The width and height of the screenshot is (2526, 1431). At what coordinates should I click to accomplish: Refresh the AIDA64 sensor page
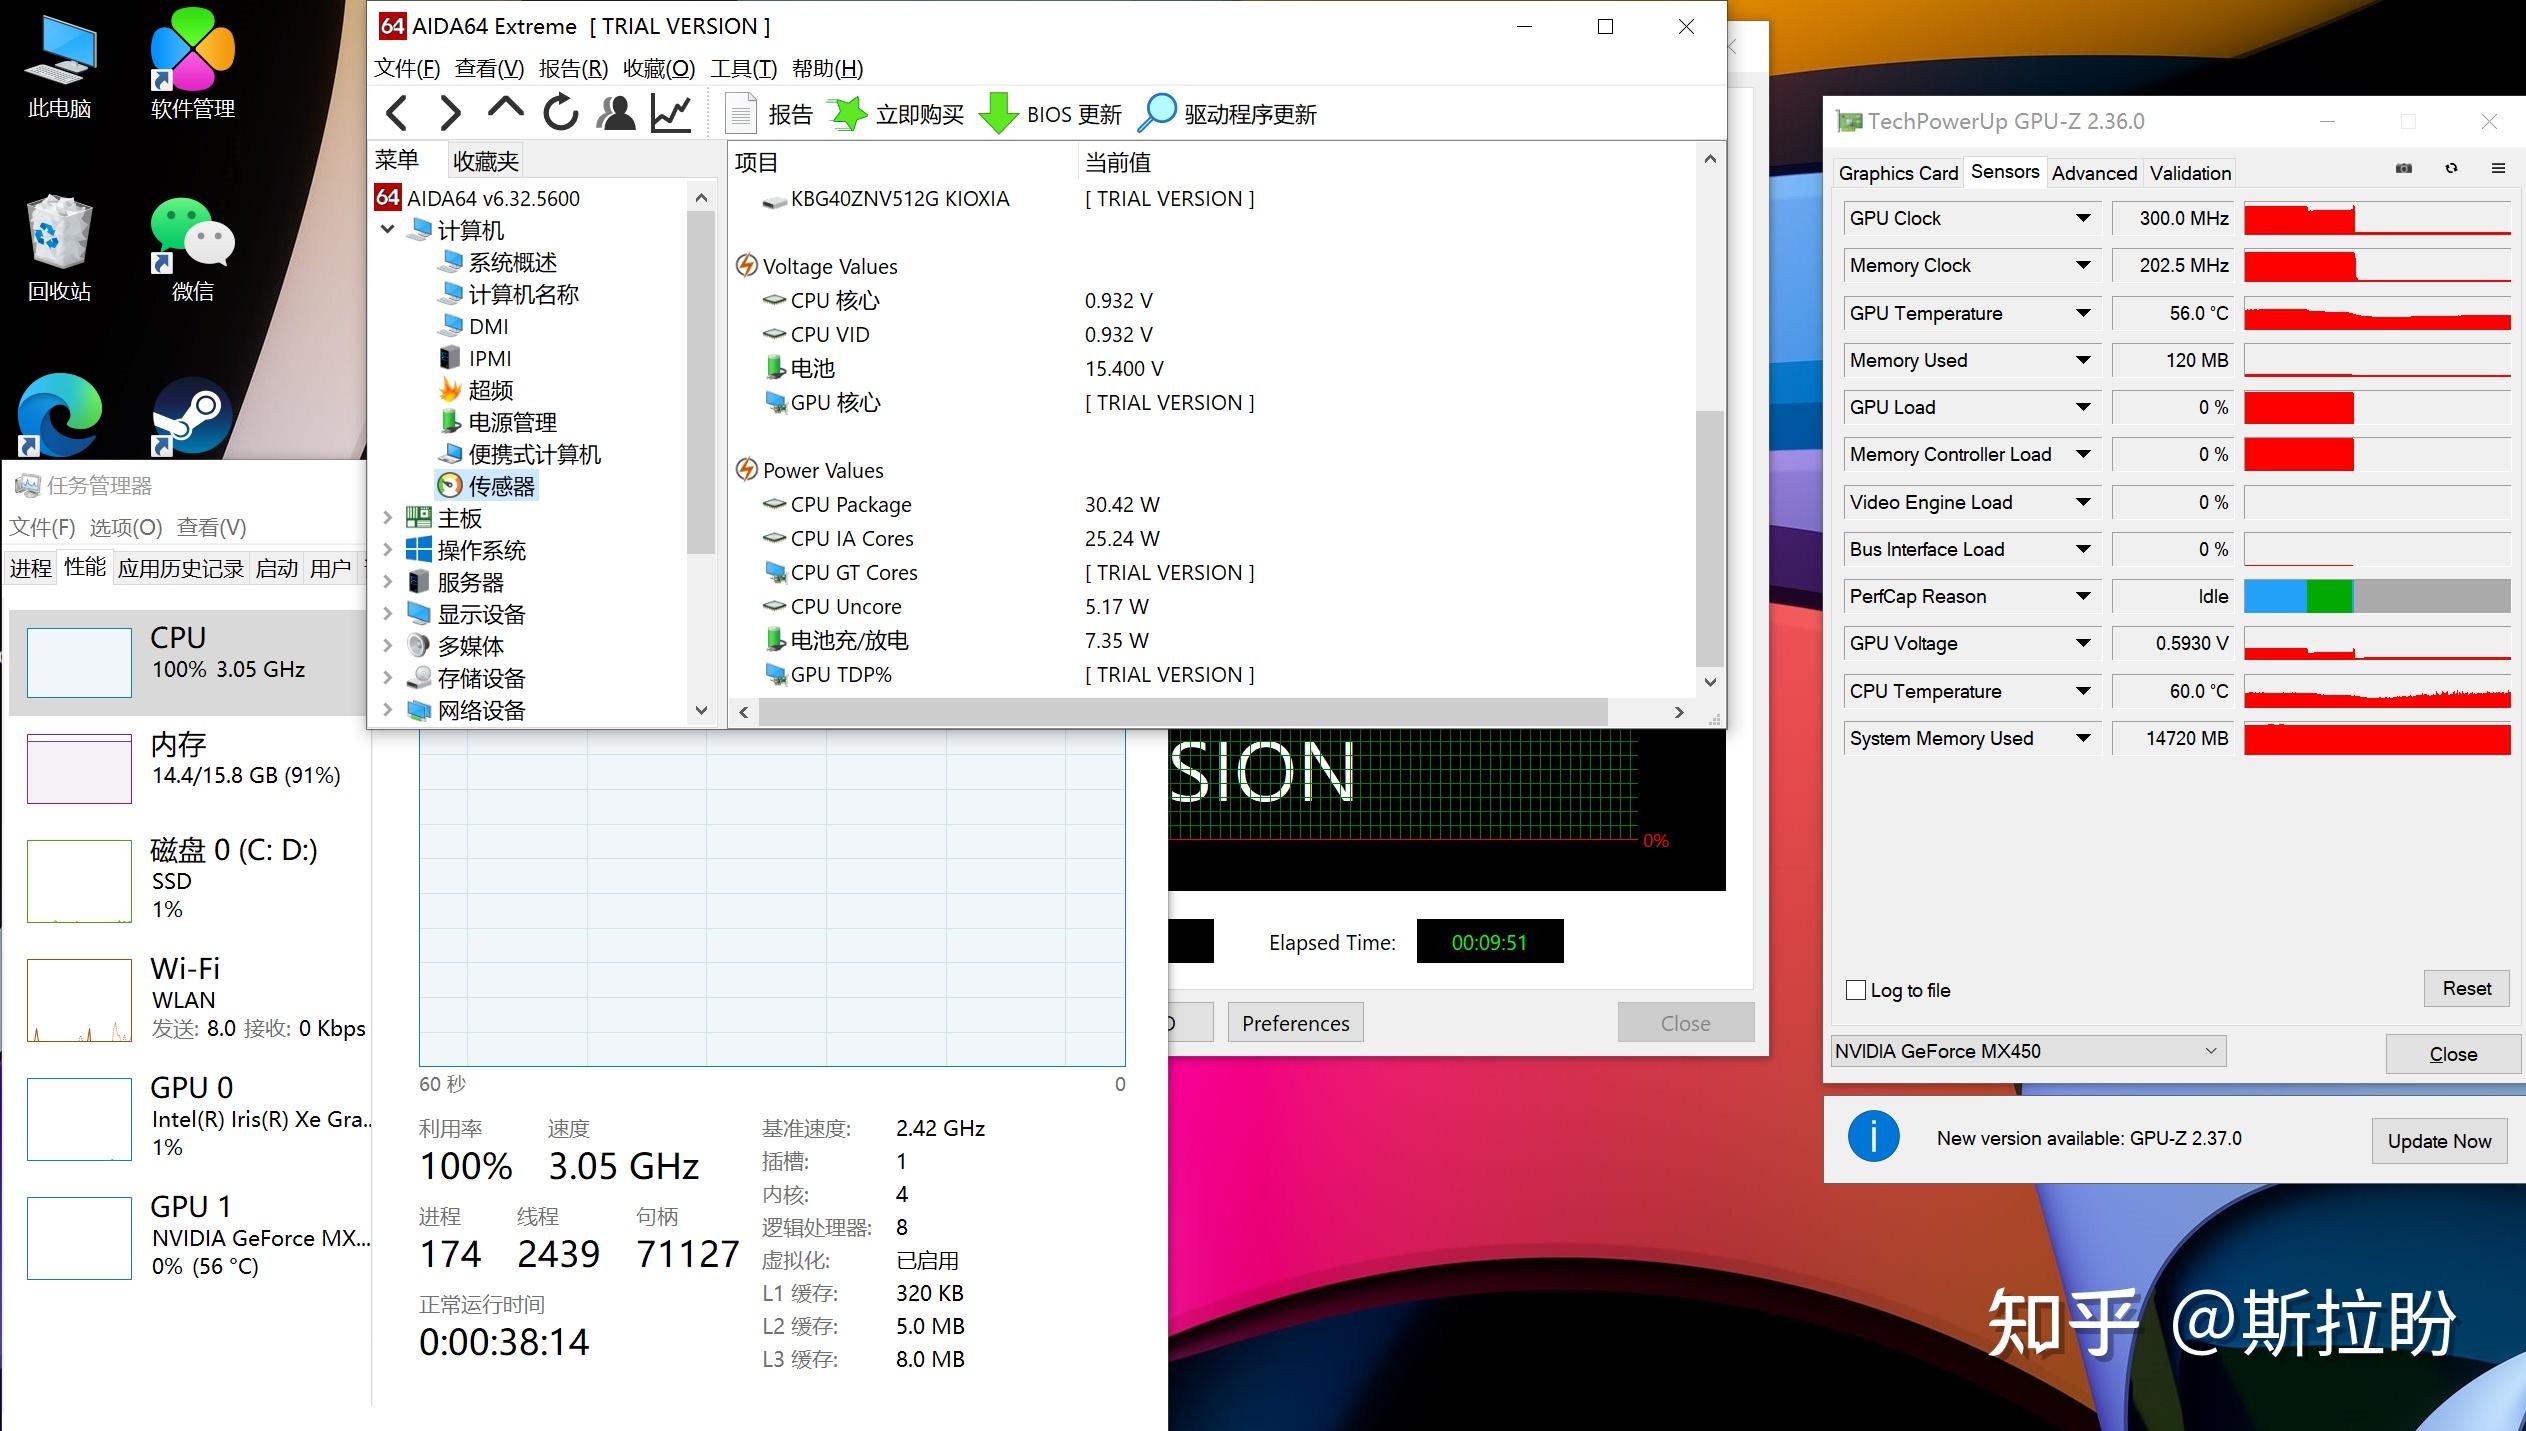click(560, 112)
